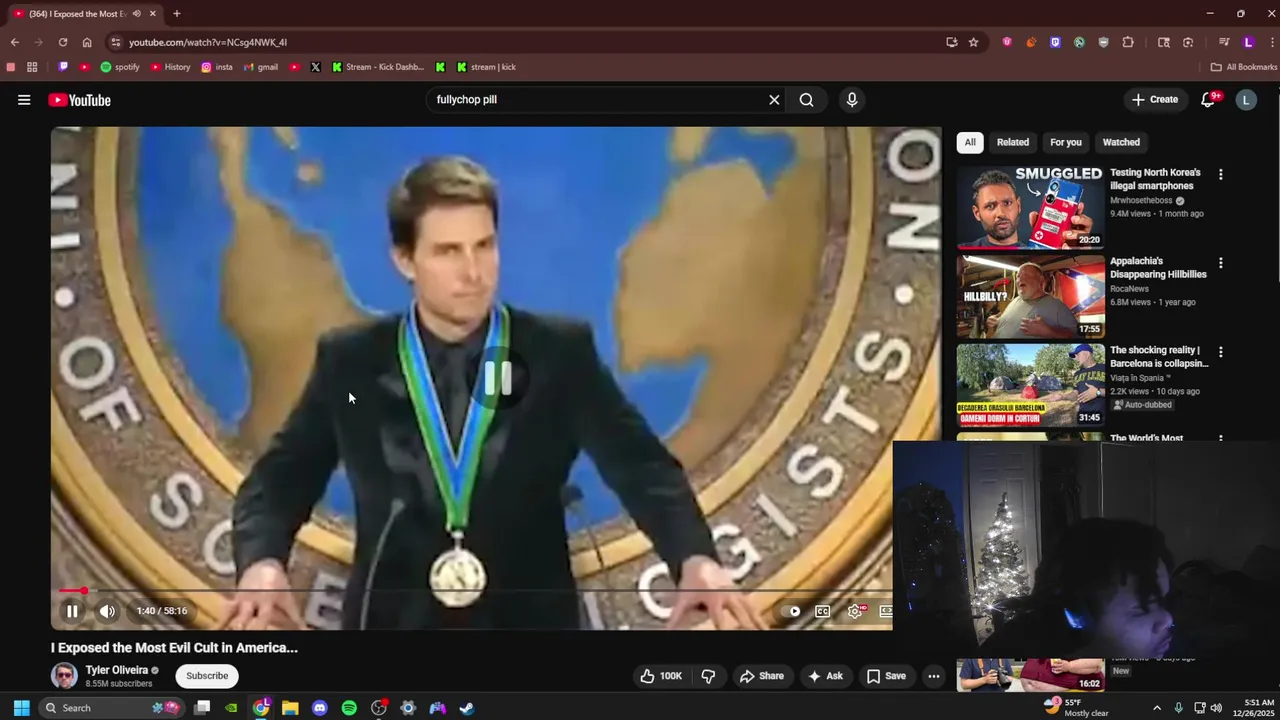Viewport: 1280px width, 720px height.
Task: Dislike the video with thumbs down
Action: (x=708, y=676)
